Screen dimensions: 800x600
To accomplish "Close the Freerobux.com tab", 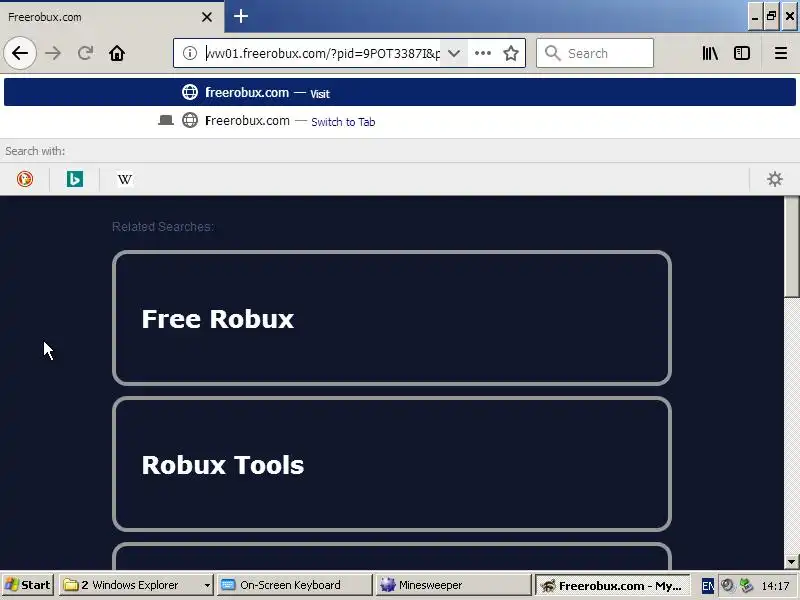I will click(207, 17).
